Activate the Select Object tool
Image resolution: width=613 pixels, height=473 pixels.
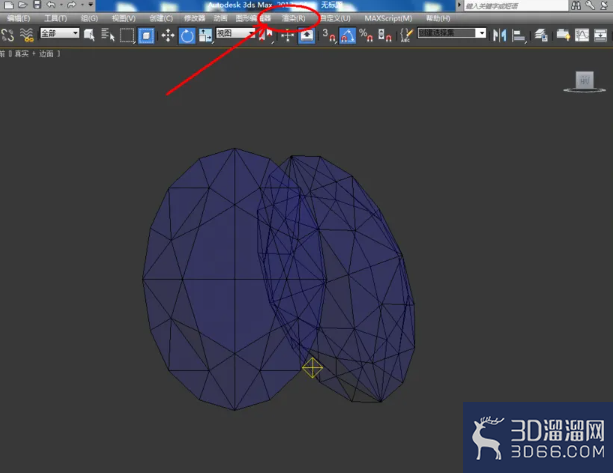click(x=89, y=35)
